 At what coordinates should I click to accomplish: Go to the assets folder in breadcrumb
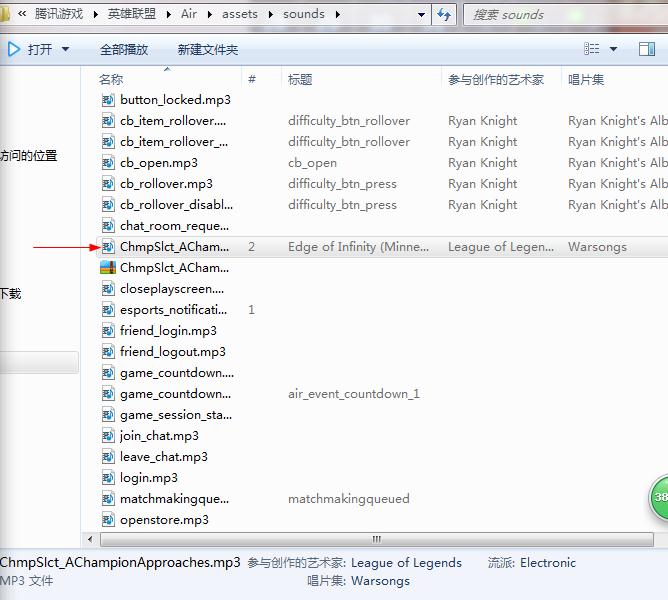click(x=239, y=14)
